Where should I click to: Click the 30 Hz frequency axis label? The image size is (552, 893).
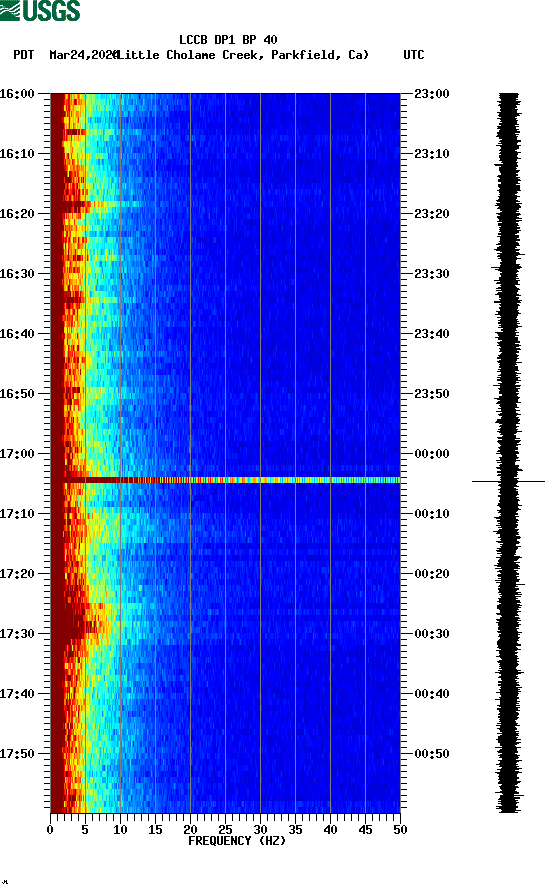(260, 830)
